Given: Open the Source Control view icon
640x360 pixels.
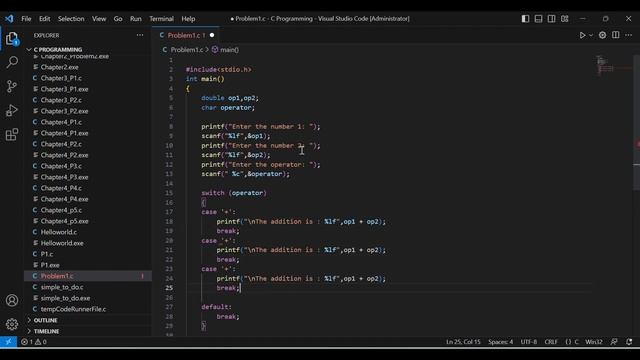Looking at the screenshot, I should pyautogui.click(x=12, y=86).
